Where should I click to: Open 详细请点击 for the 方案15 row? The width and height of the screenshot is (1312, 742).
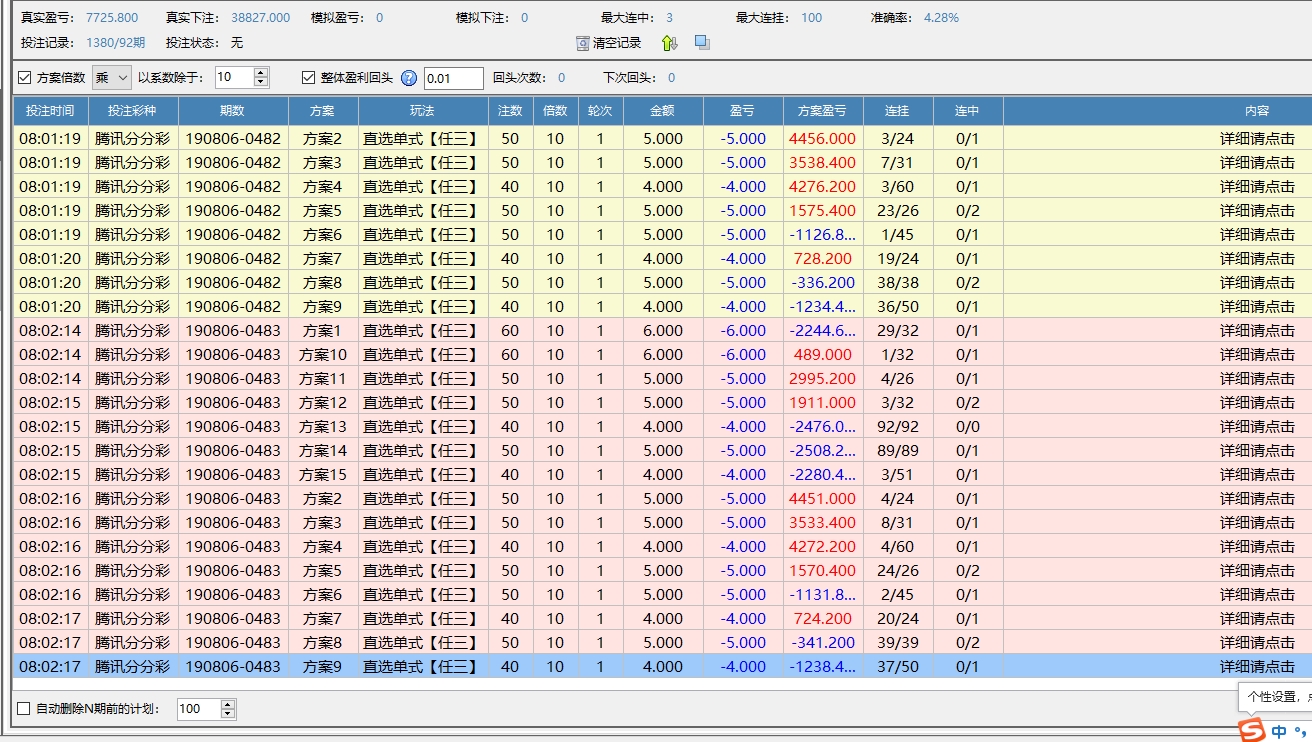[1257, 475]
